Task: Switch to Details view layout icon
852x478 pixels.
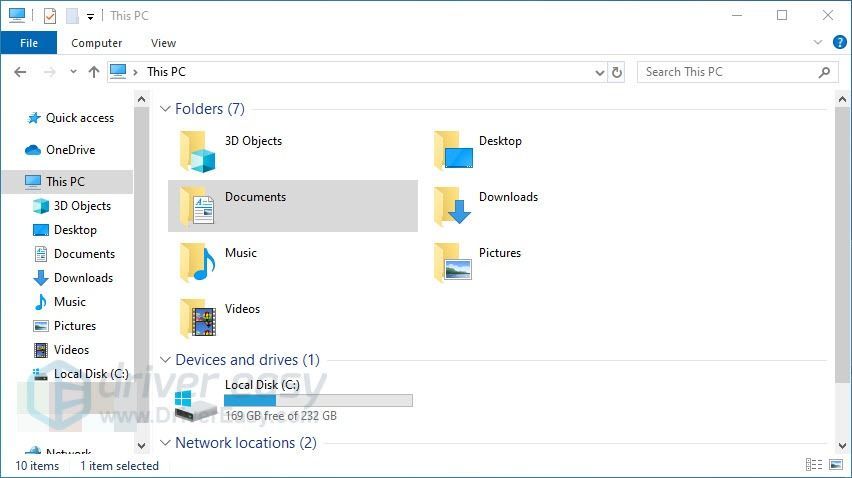Action: pyautogui.click(x=813, y=464)
